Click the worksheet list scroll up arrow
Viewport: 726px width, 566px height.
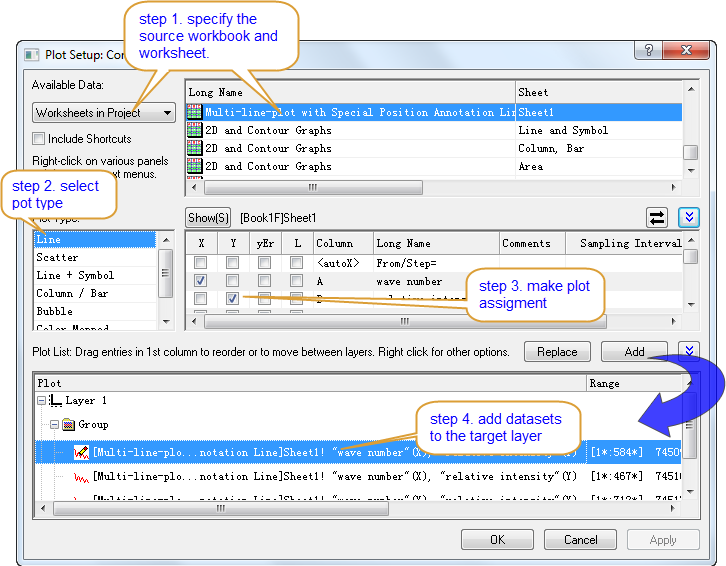[691, 89]
